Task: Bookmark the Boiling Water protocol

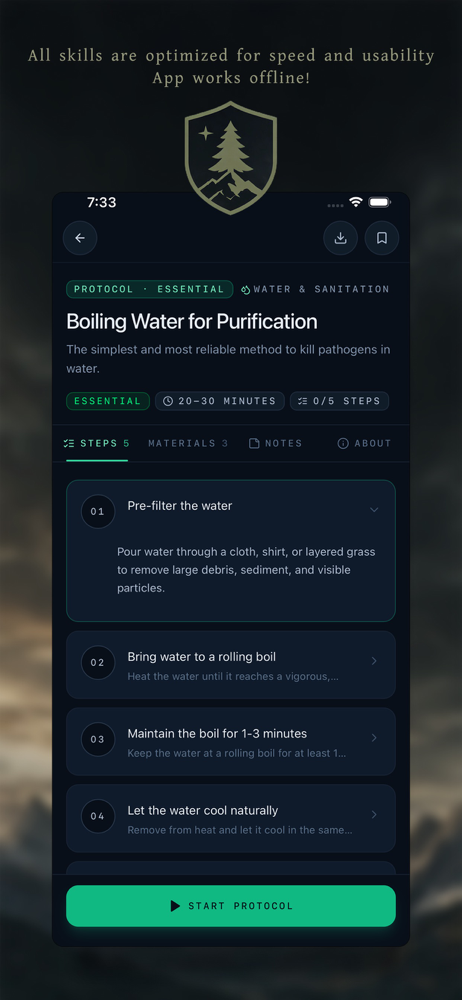Action: point(382,238)
